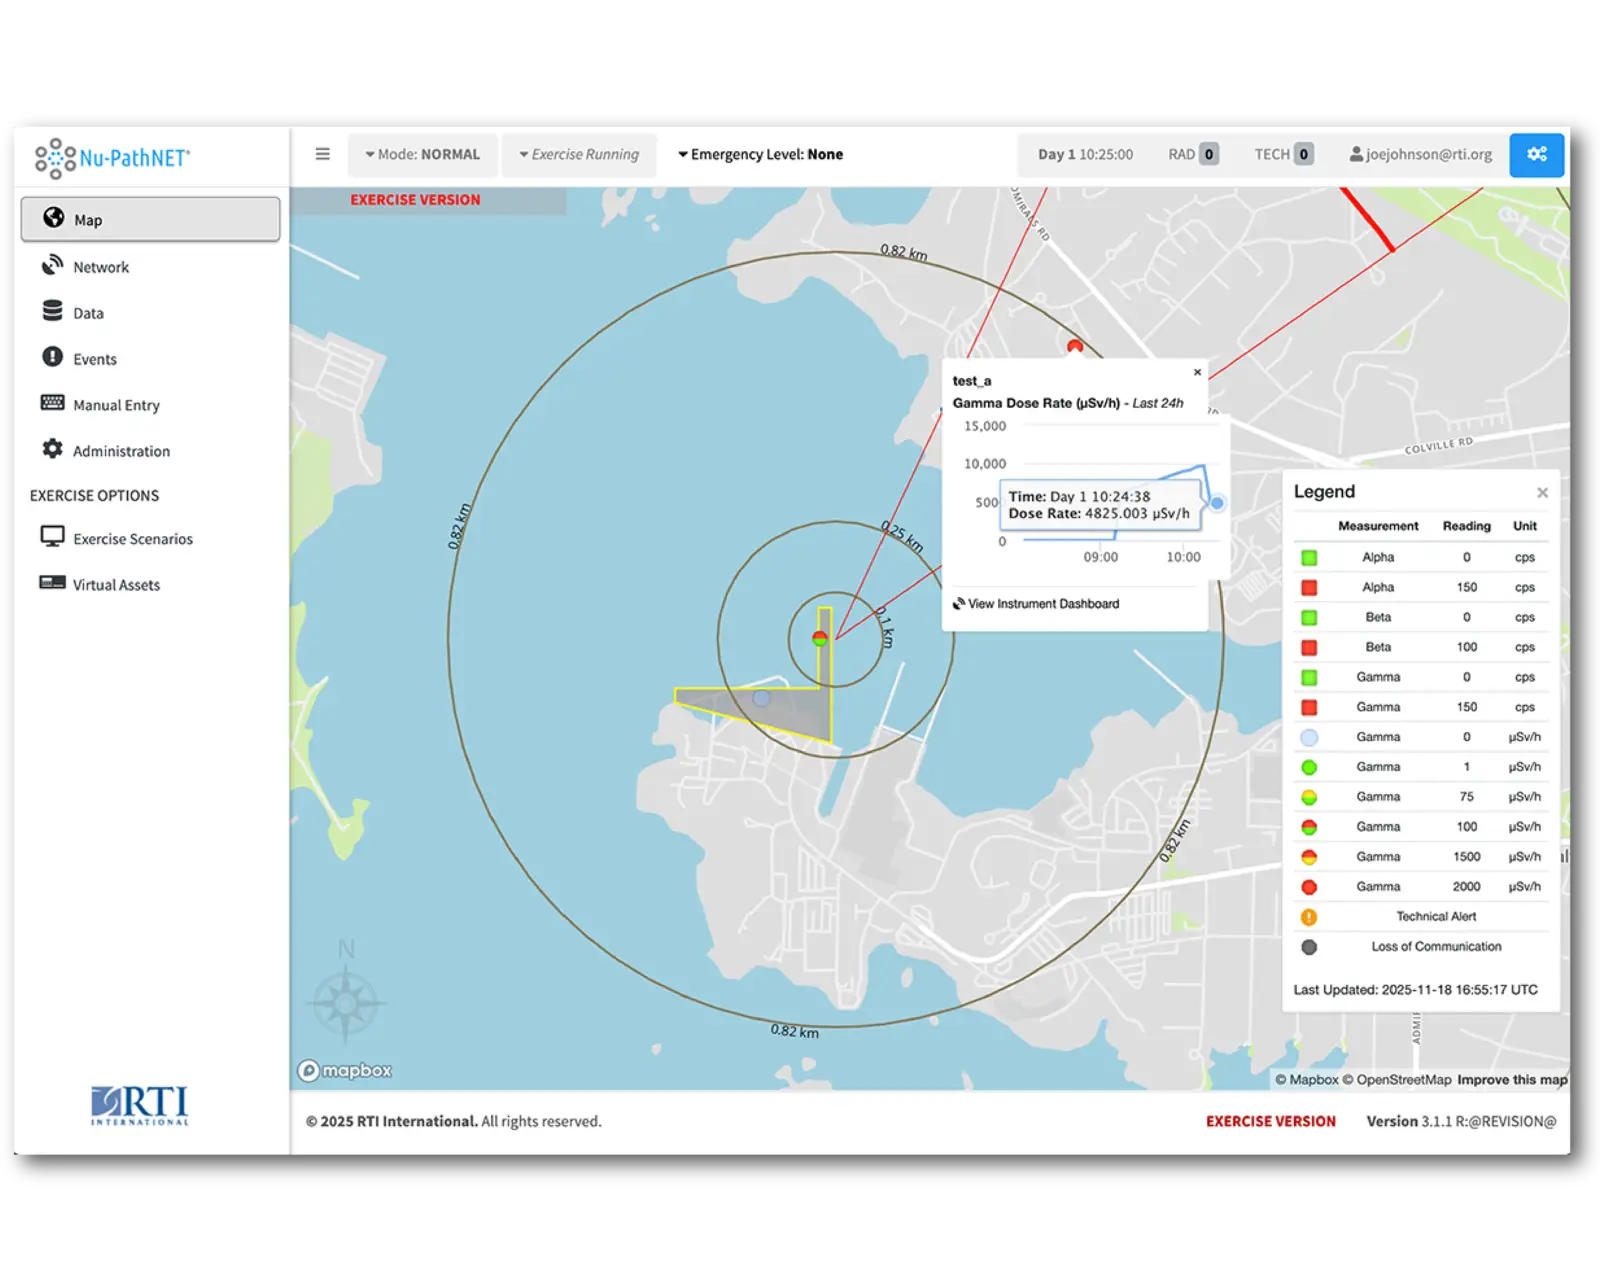Image resolution: width=1600 pixels, height=1281 pixels.
Task: Open the Data section
Action: pyautogui.click(x=150, y=313)
